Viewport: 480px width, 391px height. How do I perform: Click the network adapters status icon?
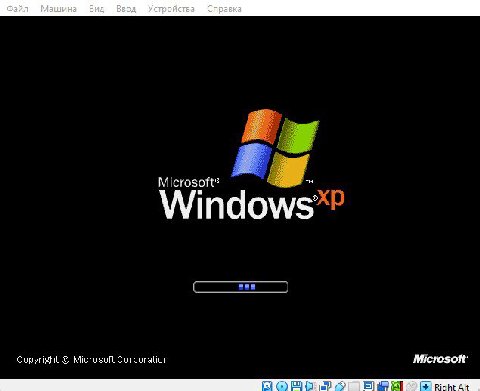tap(325, 386)
